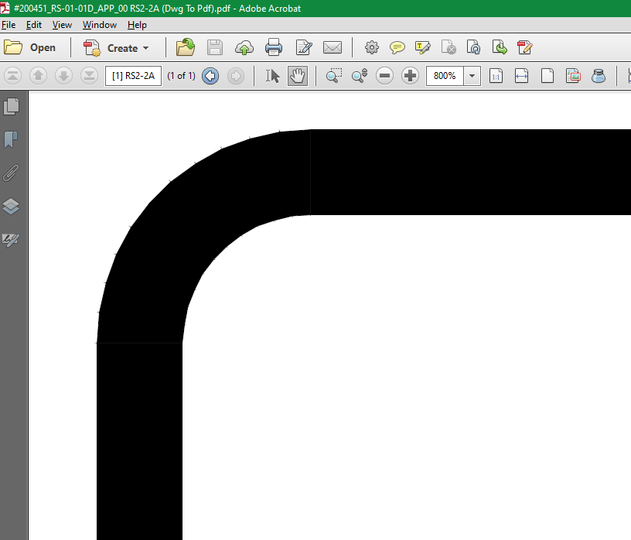Select the highlight text tool

tap(423, 47)
